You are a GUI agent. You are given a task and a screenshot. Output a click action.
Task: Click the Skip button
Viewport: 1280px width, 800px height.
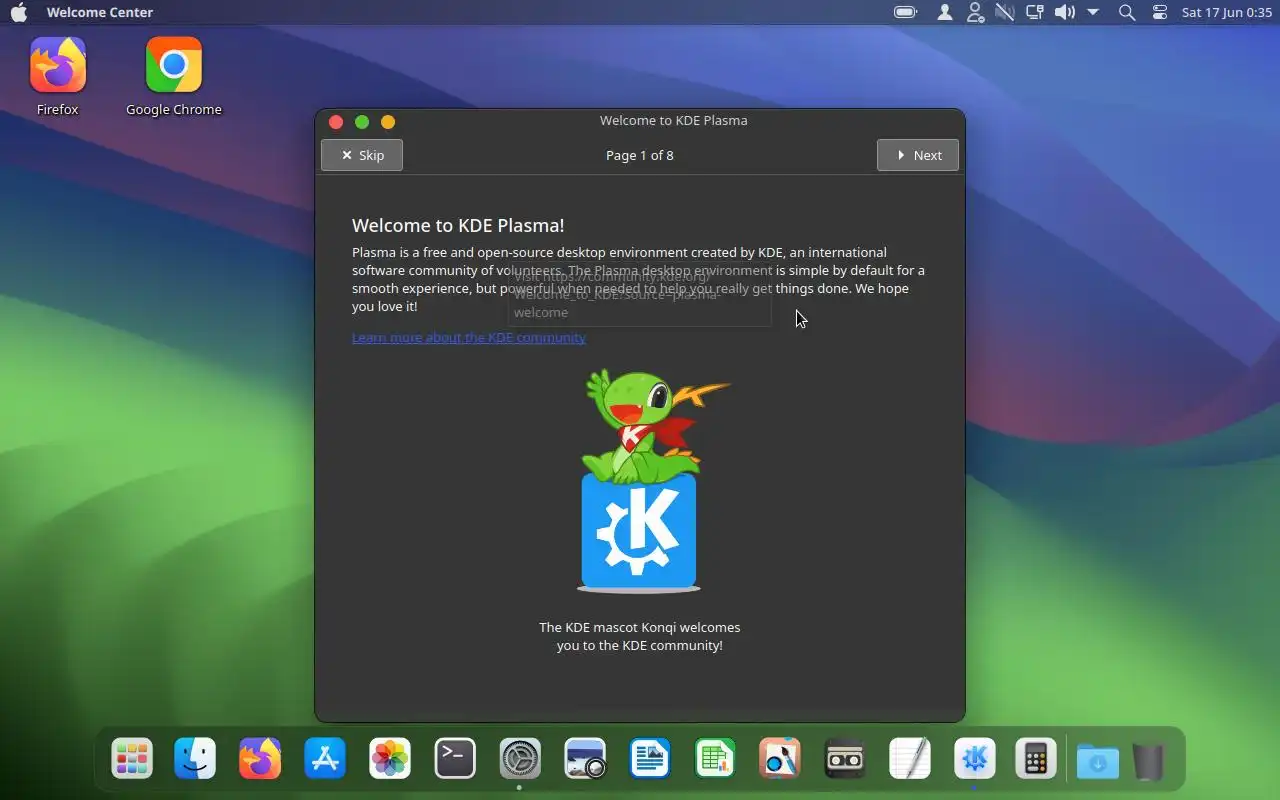362,155
